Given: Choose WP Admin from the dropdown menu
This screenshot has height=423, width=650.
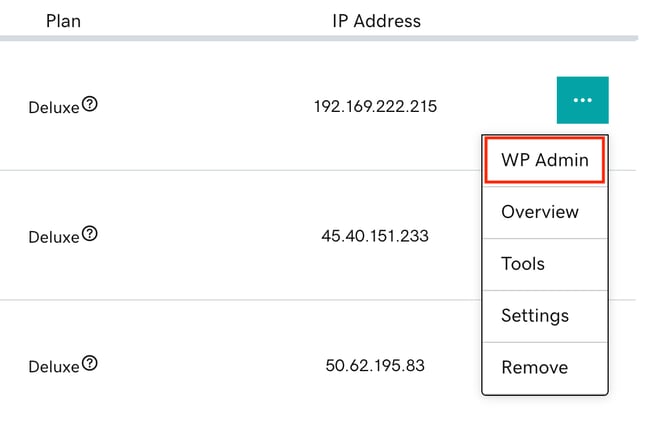Looking at the screenshot, I should click(x=545, y=160).
